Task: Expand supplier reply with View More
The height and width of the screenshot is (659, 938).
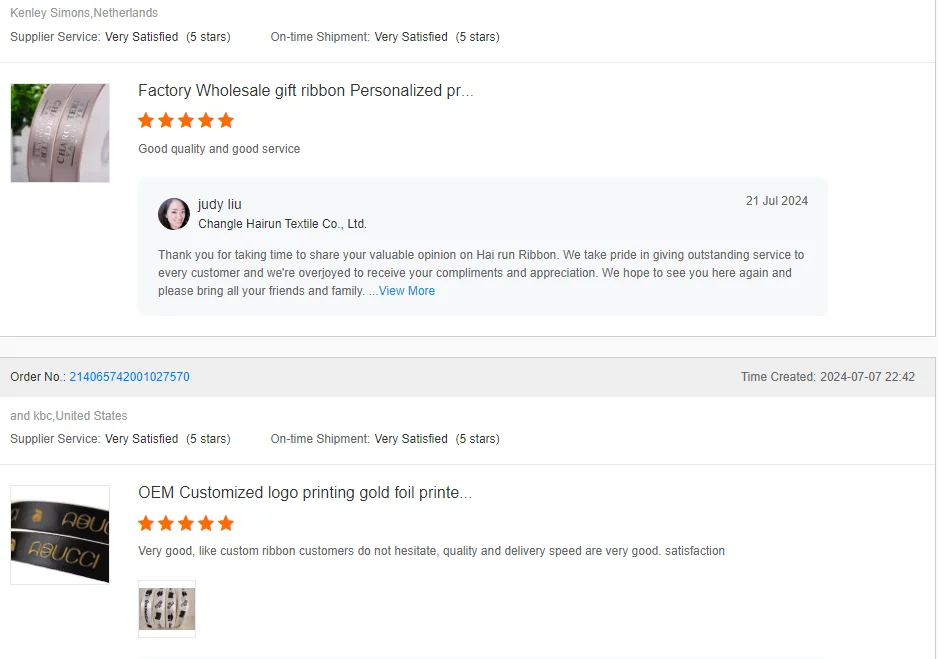Action: tap(406, 291)
